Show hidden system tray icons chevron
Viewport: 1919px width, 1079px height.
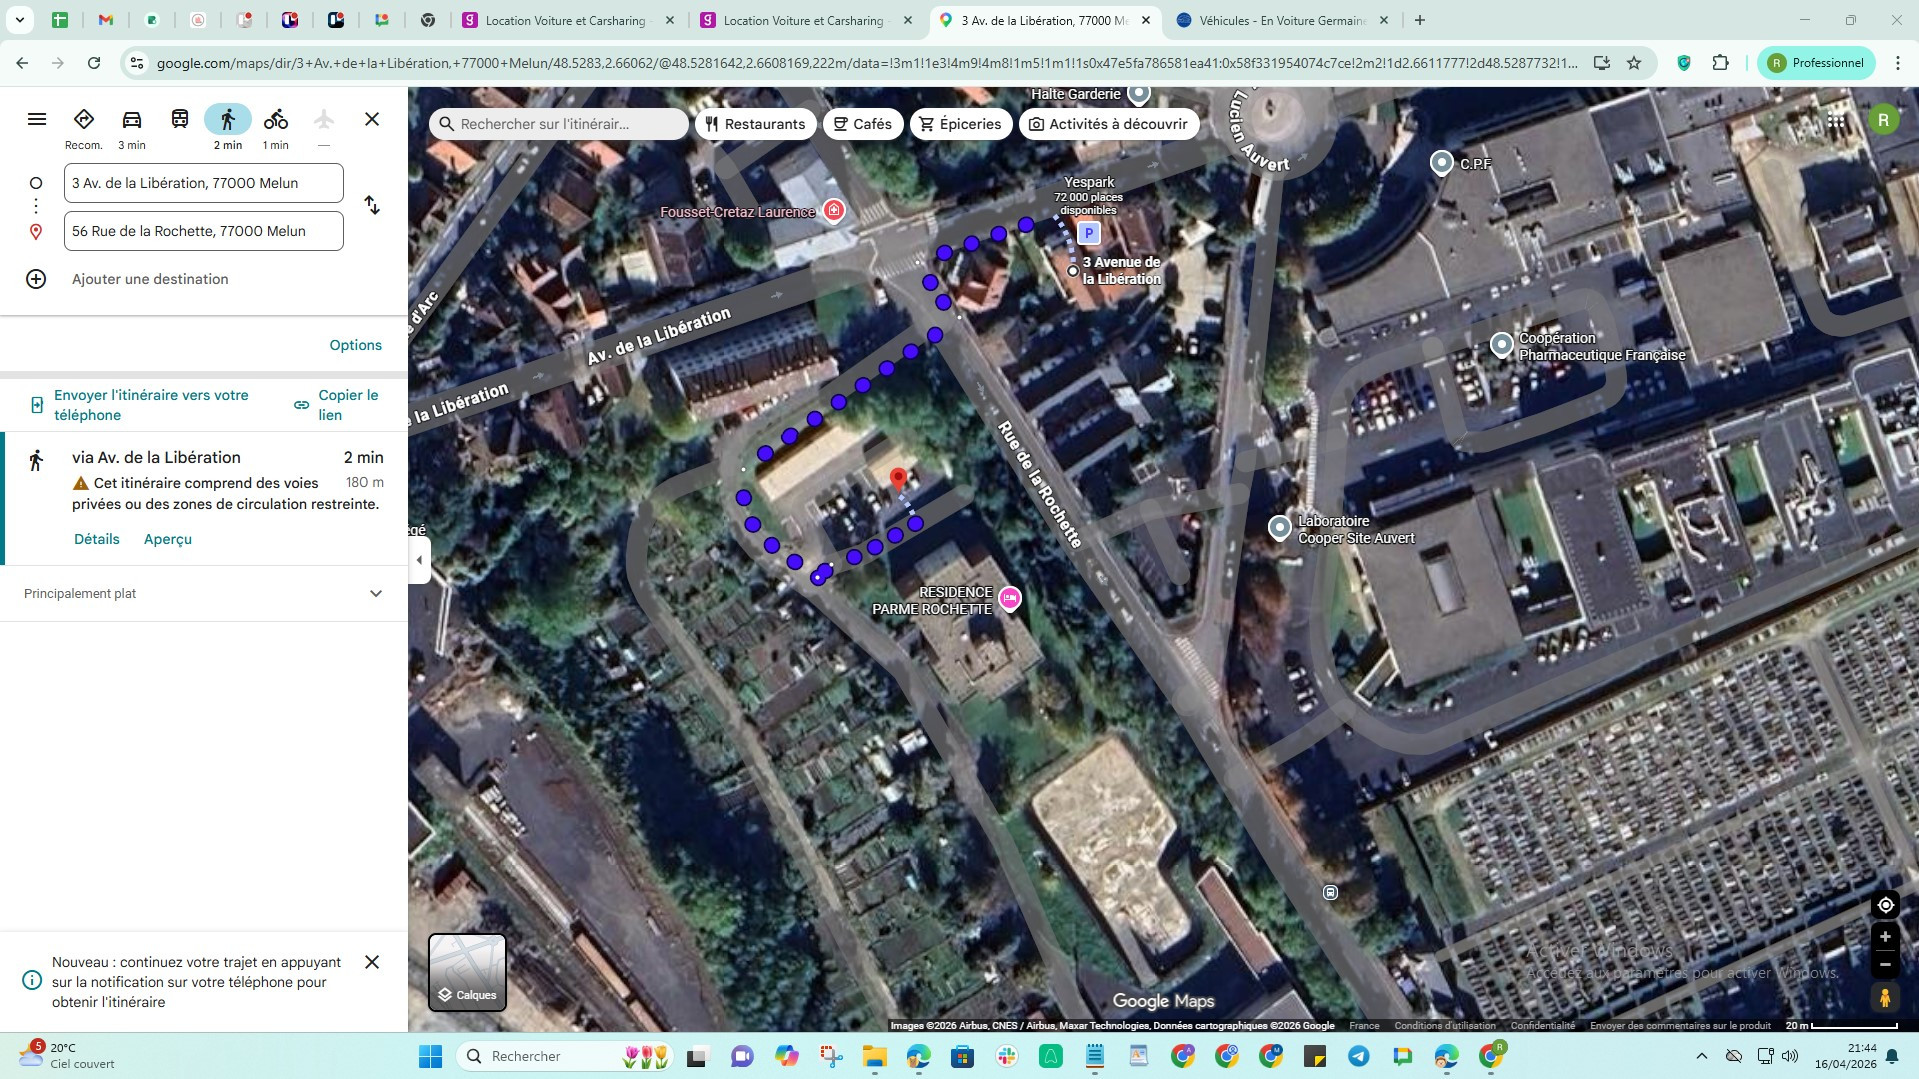[1701, 1056]
